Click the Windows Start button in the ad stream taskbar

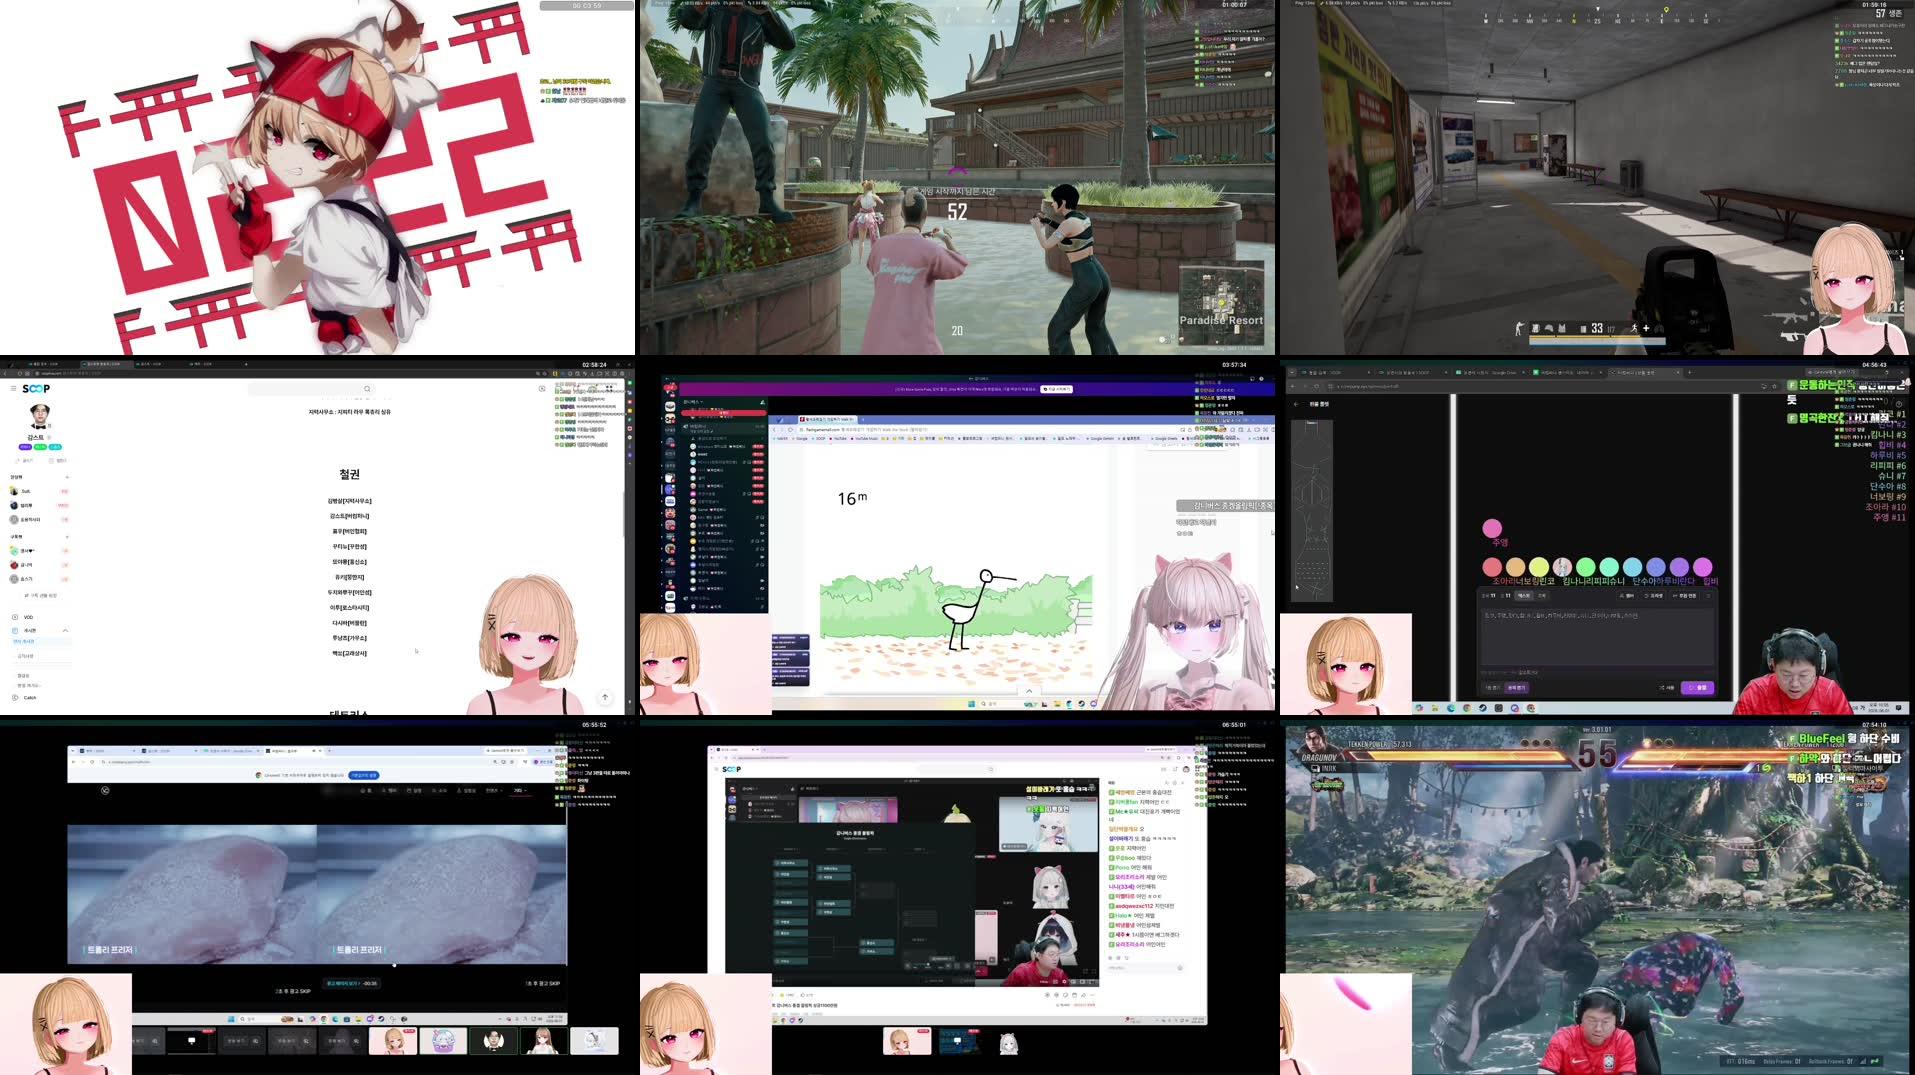(231, 1019)
